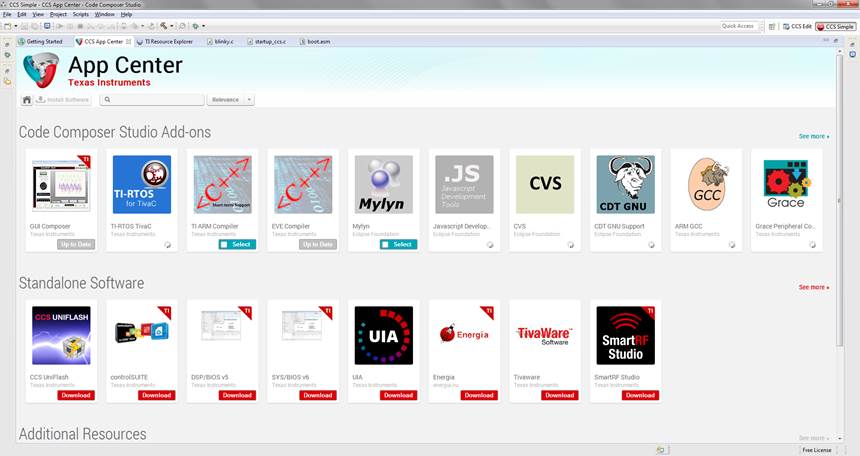Click the UIA app icon
This screenshot has width=860, height=456.
tap(383, 335)
